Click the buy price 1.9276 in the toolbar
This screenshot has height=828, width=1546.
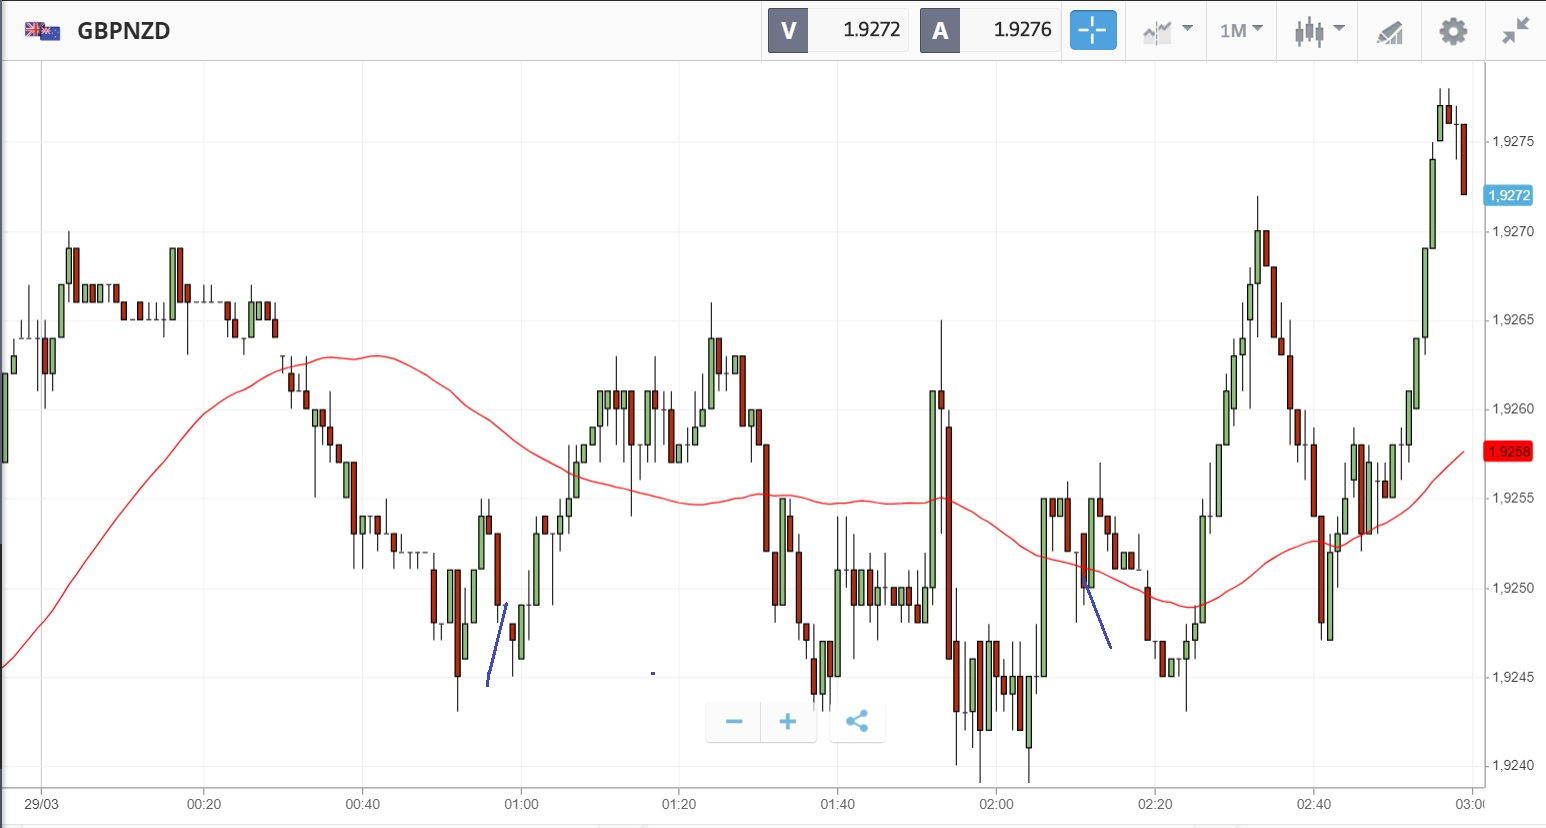point(1022,30)
